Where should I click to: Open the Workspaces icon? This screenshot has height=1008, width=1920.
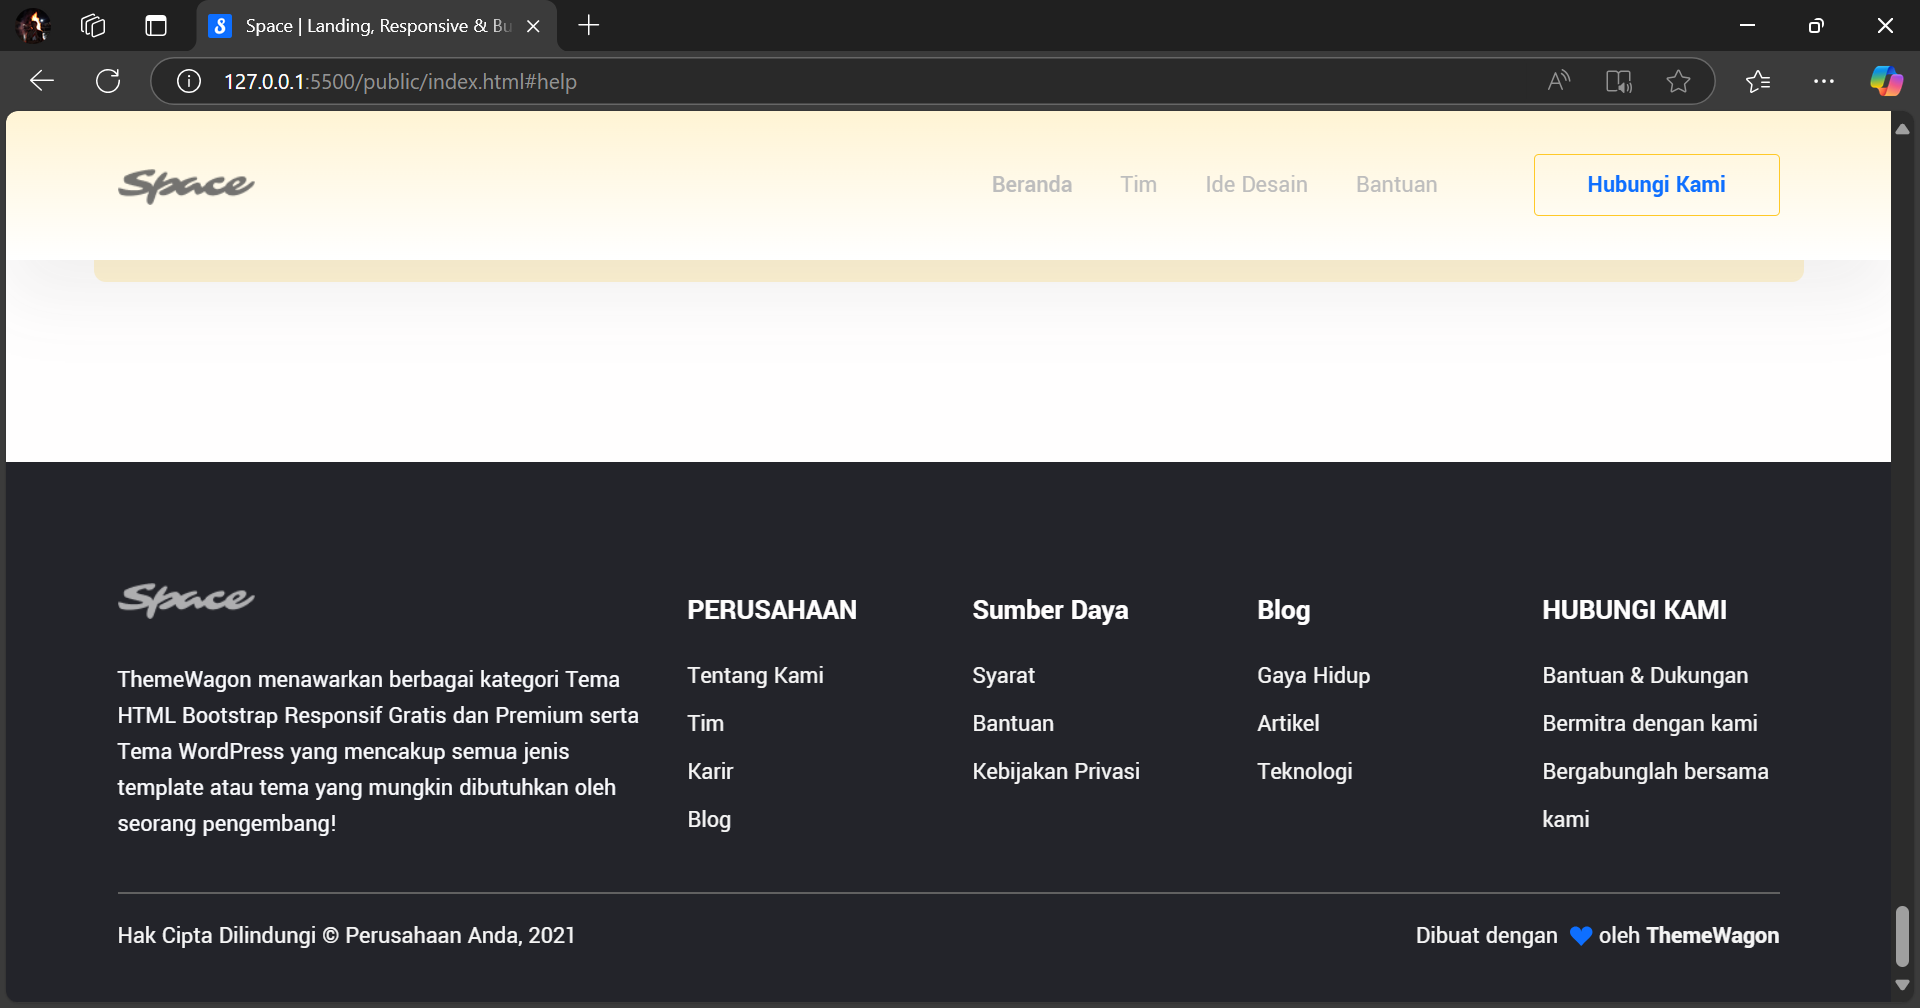tap(93, 26)
